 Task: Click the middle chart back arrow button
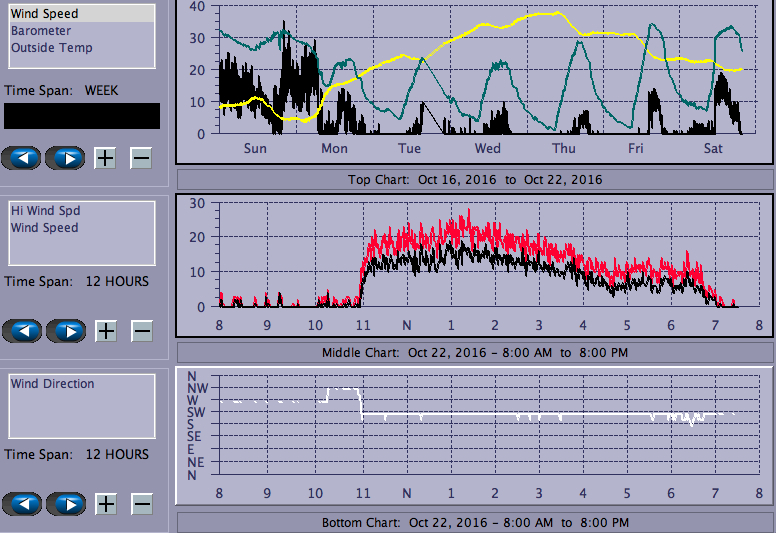tap(22, 331)
